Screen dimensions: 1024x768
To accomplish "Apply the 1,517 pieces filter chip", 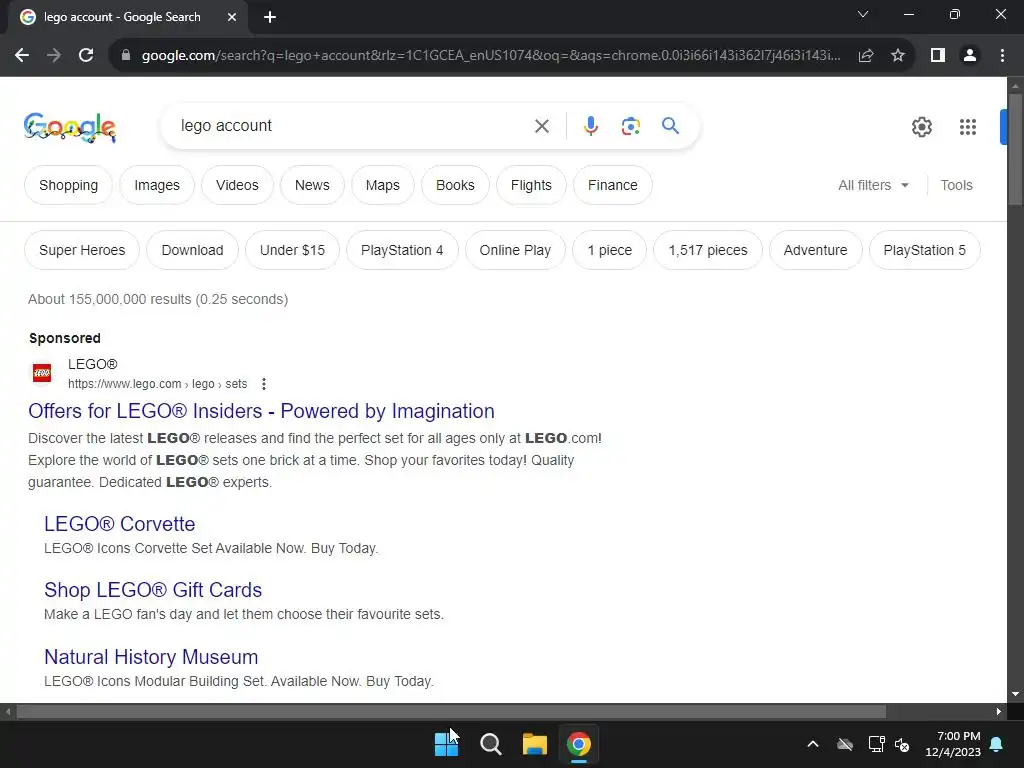I will (x=708, y=250).
